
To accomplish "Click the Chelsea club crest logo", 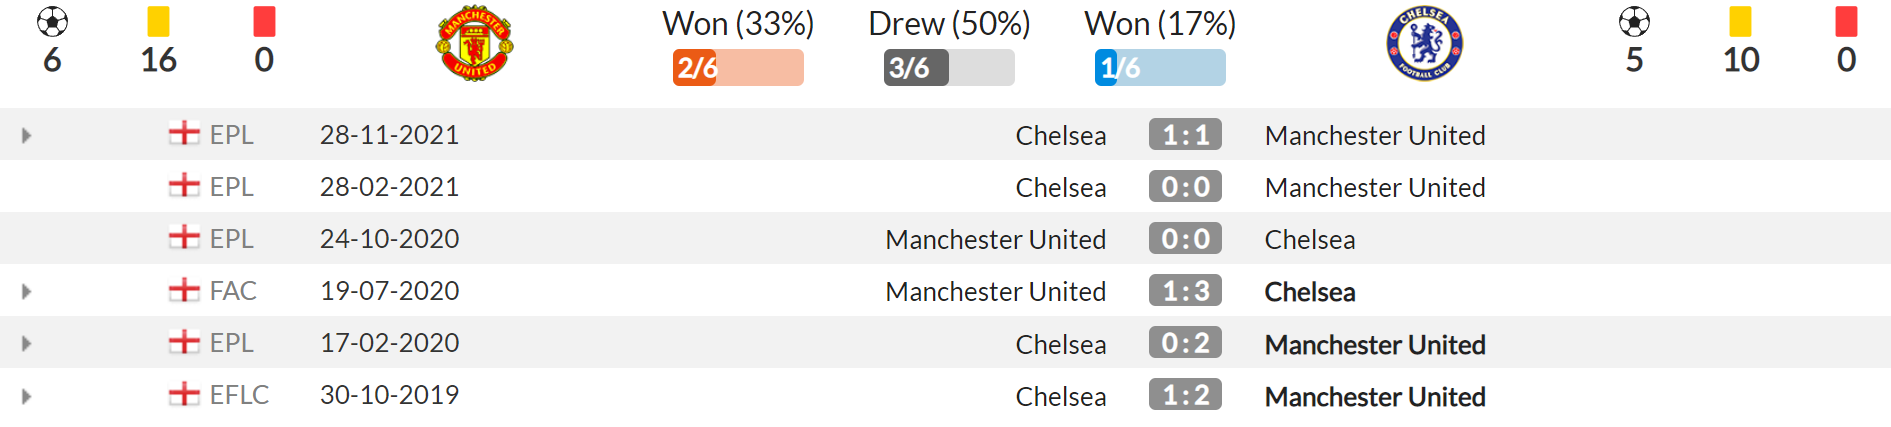I will coord(1424,43).
